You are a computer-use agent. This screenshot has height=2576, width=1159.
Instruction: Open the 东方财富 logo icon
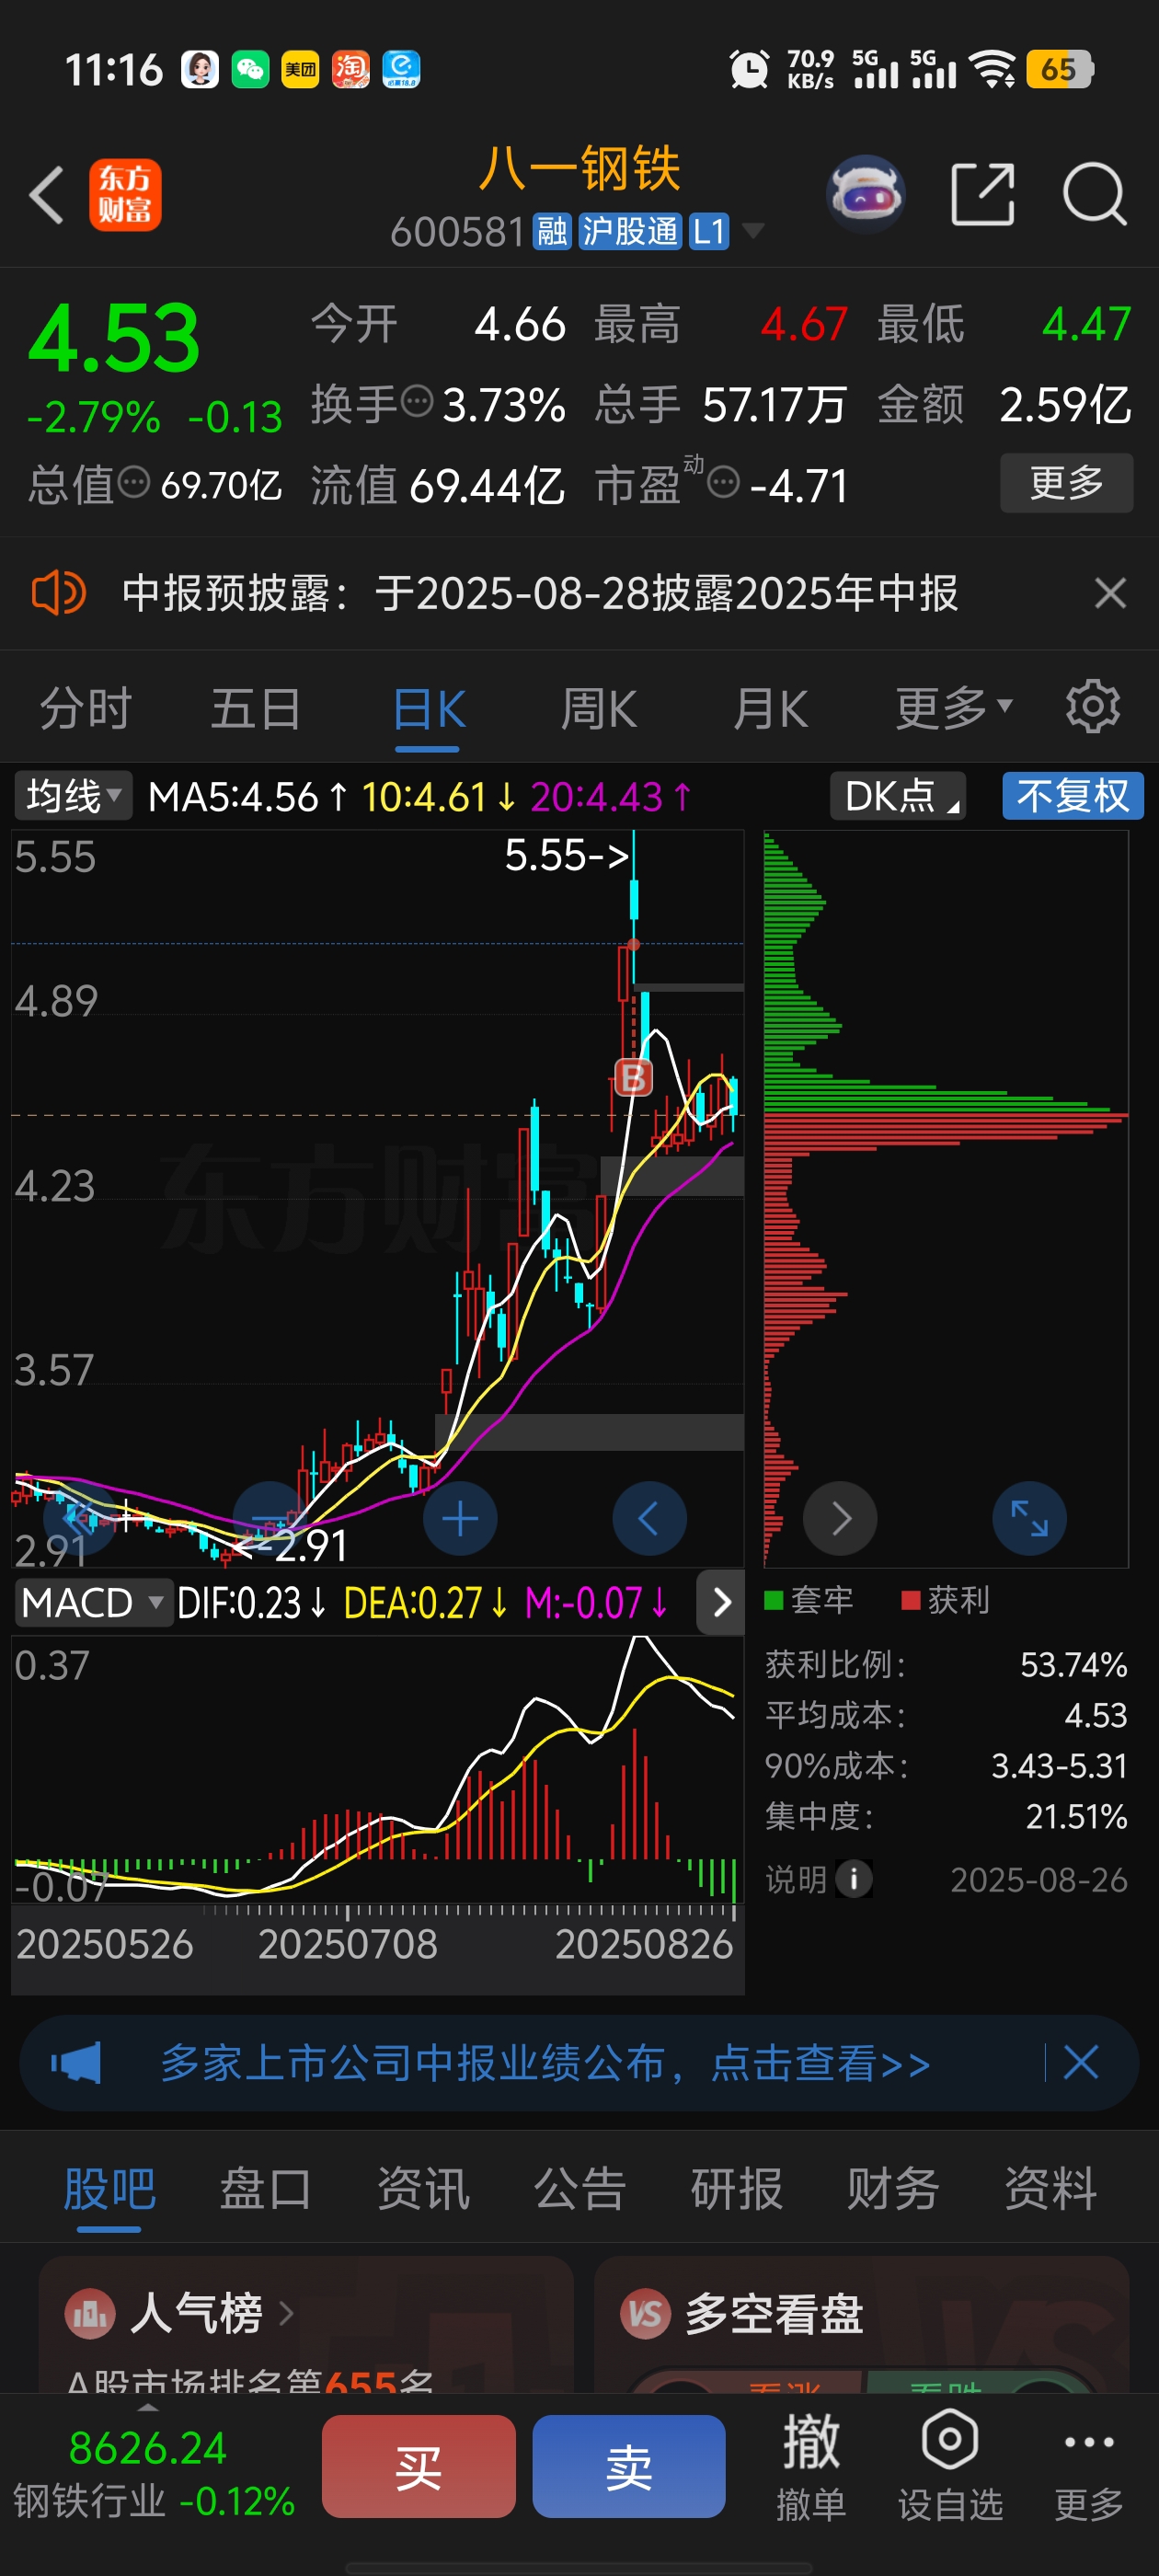[x=125, y=195]
